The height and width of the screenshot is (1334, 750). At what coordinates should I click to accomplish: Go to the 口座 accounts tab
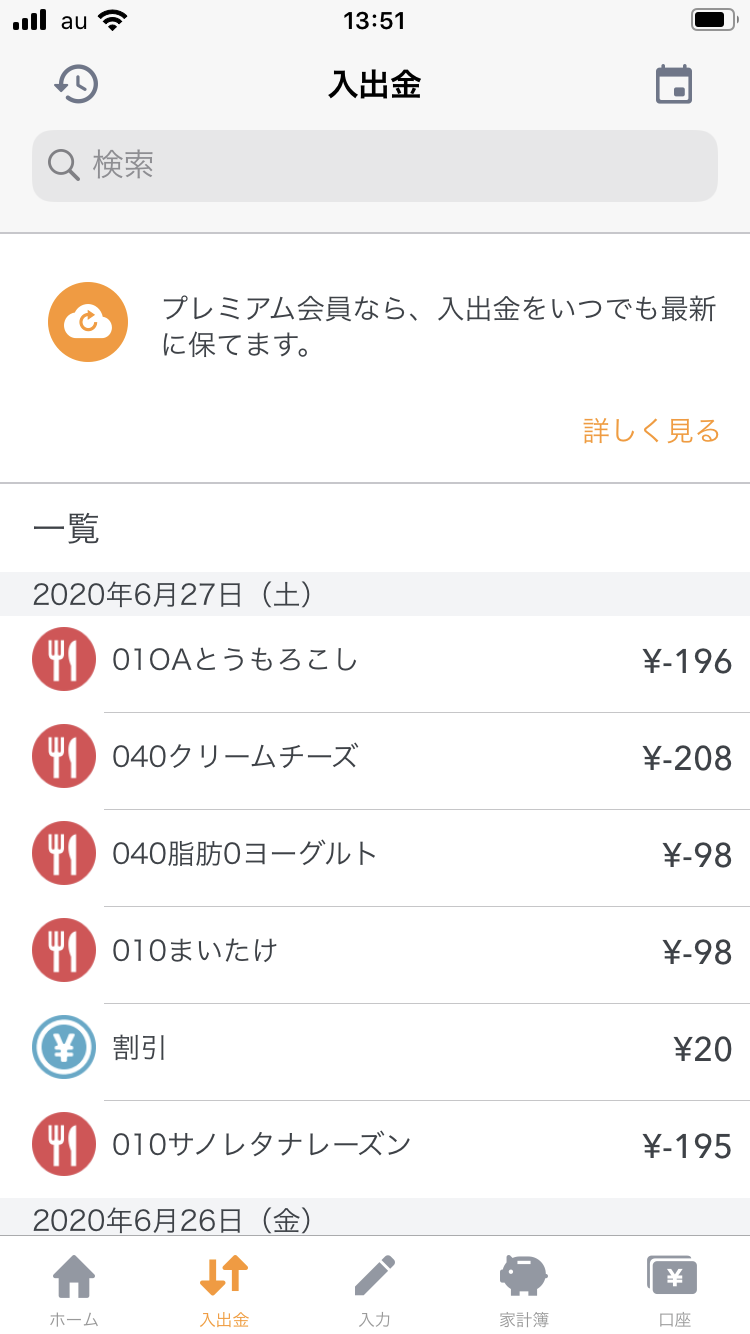(674, 1288)
